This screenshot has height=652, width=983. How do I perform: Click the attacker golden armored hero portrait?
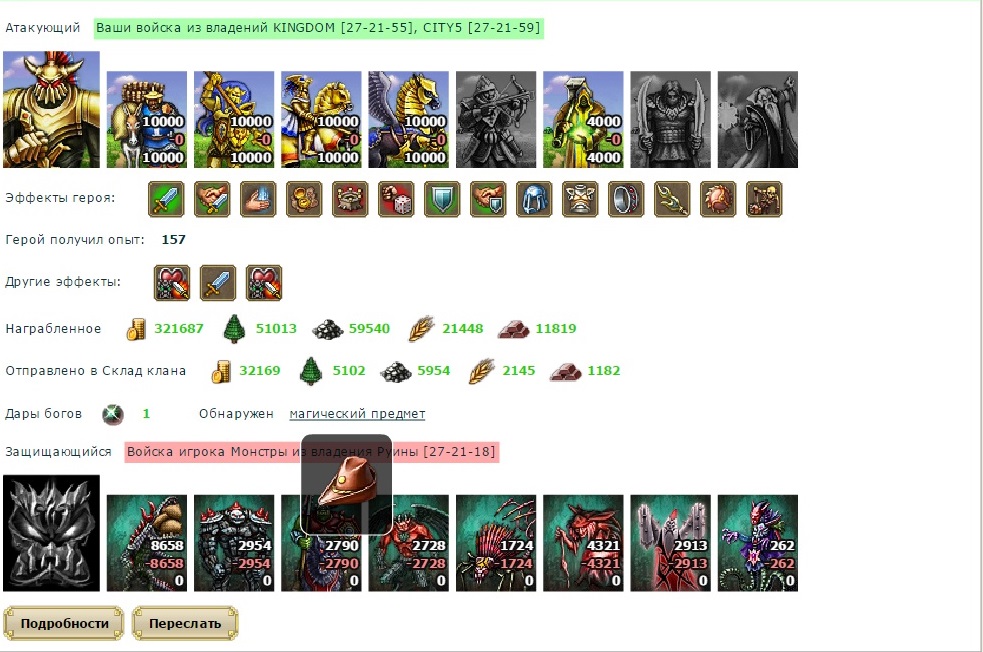click(x=51, y=110)
